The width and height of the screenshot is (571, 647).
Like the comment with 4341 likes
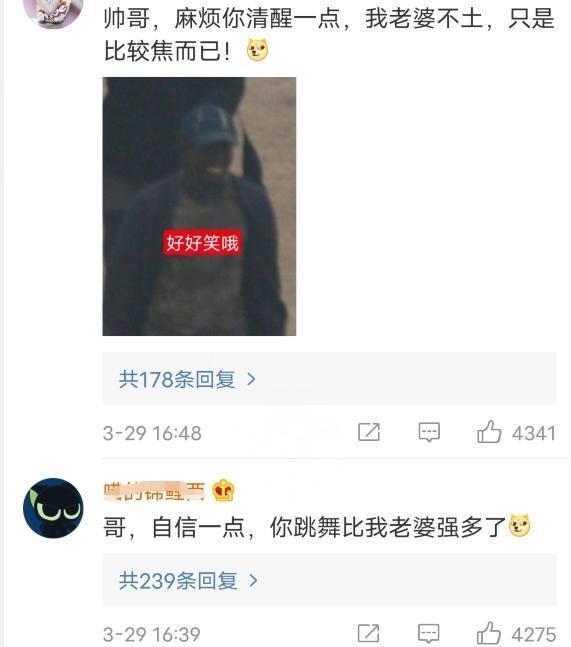pos(489,432)
